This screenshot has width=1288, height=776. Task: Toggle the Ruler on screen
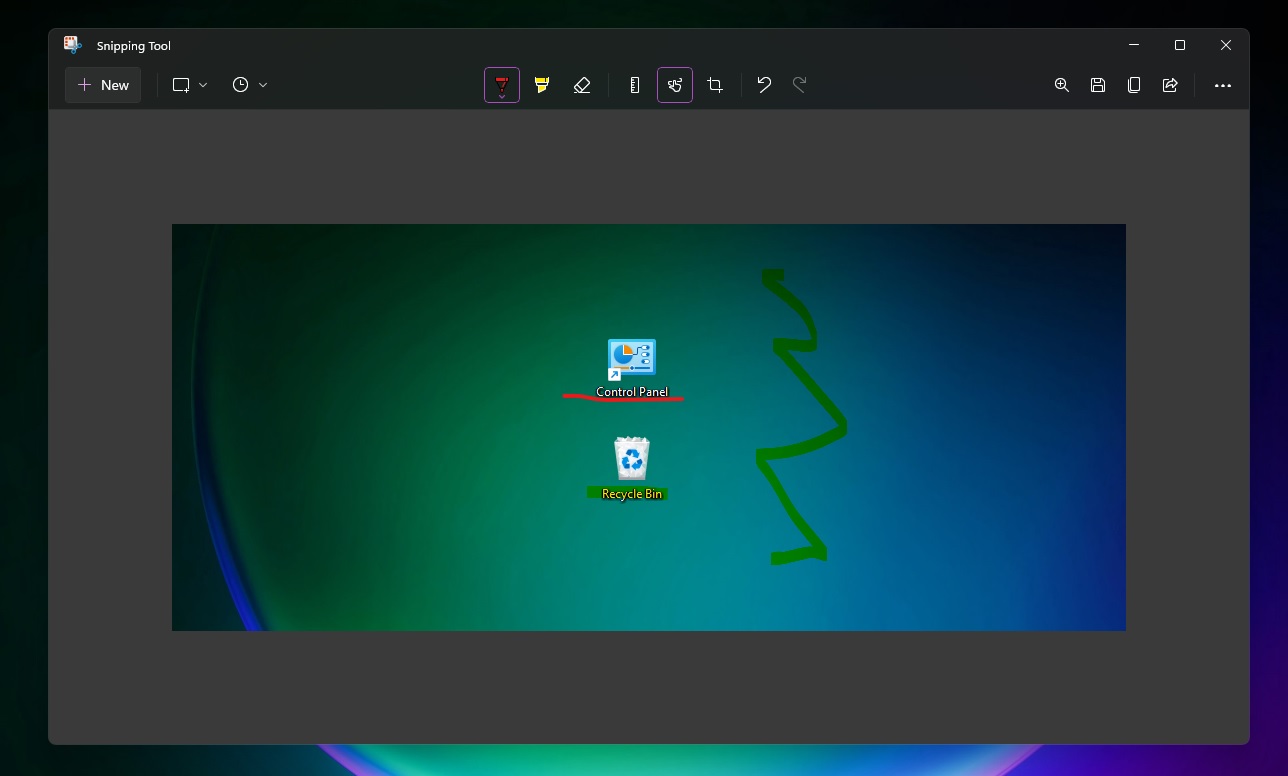point(634,85)
